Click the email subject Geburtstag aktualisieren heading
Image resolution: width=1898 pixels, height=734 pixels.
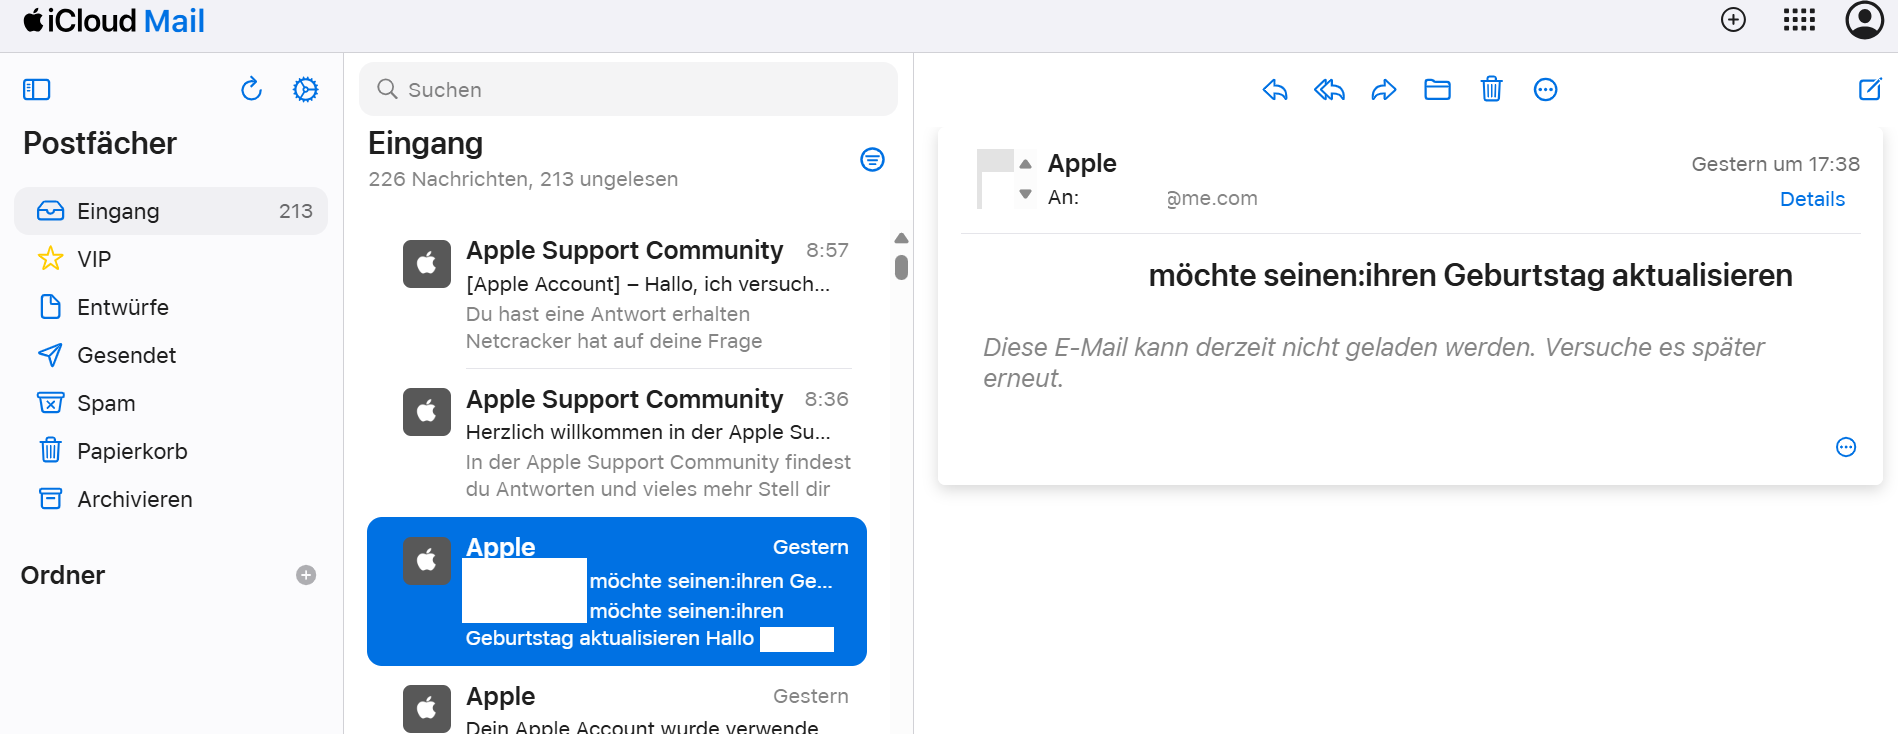click(1470, 275)
